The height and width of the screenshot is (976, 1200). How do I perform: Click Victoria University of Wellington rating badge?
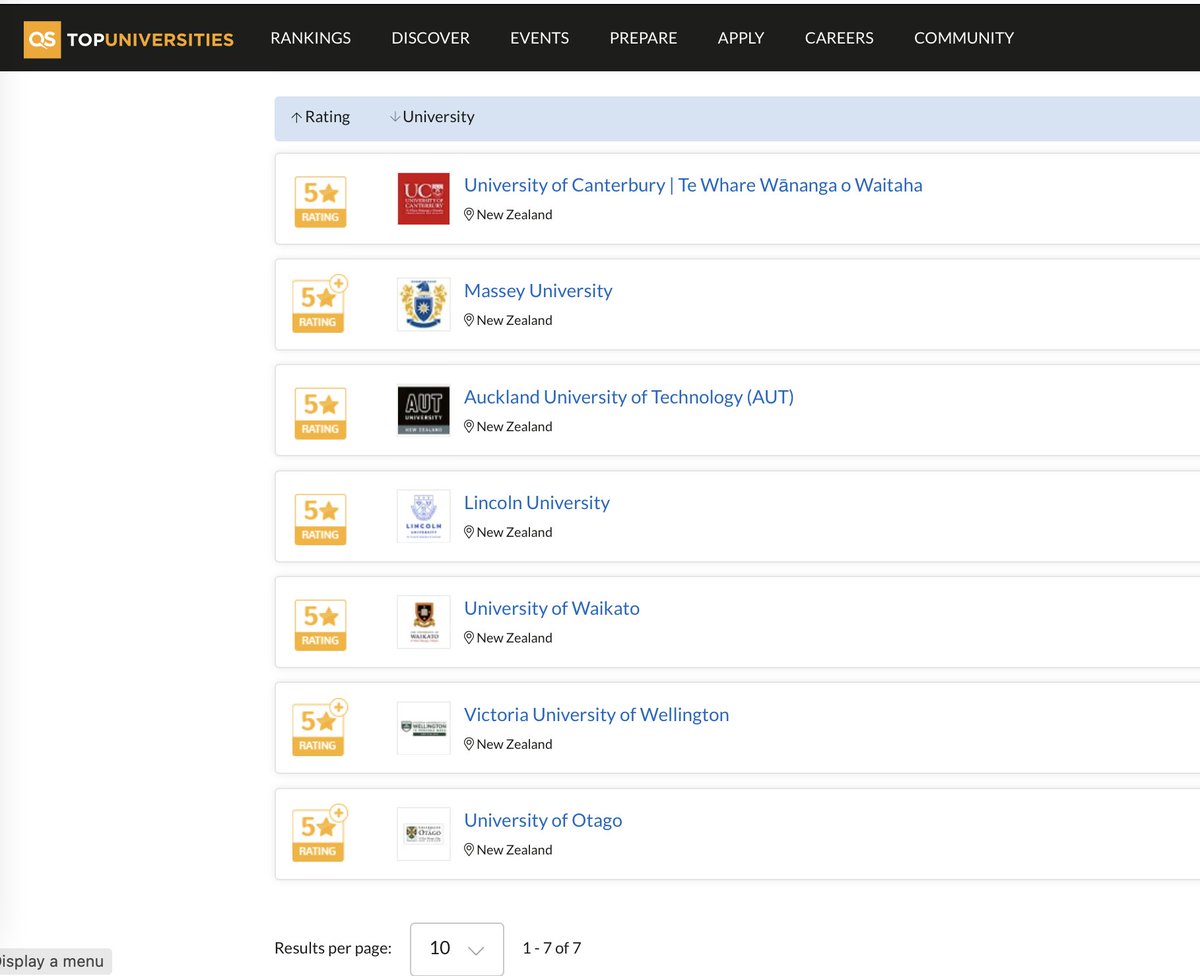point(320,728)
